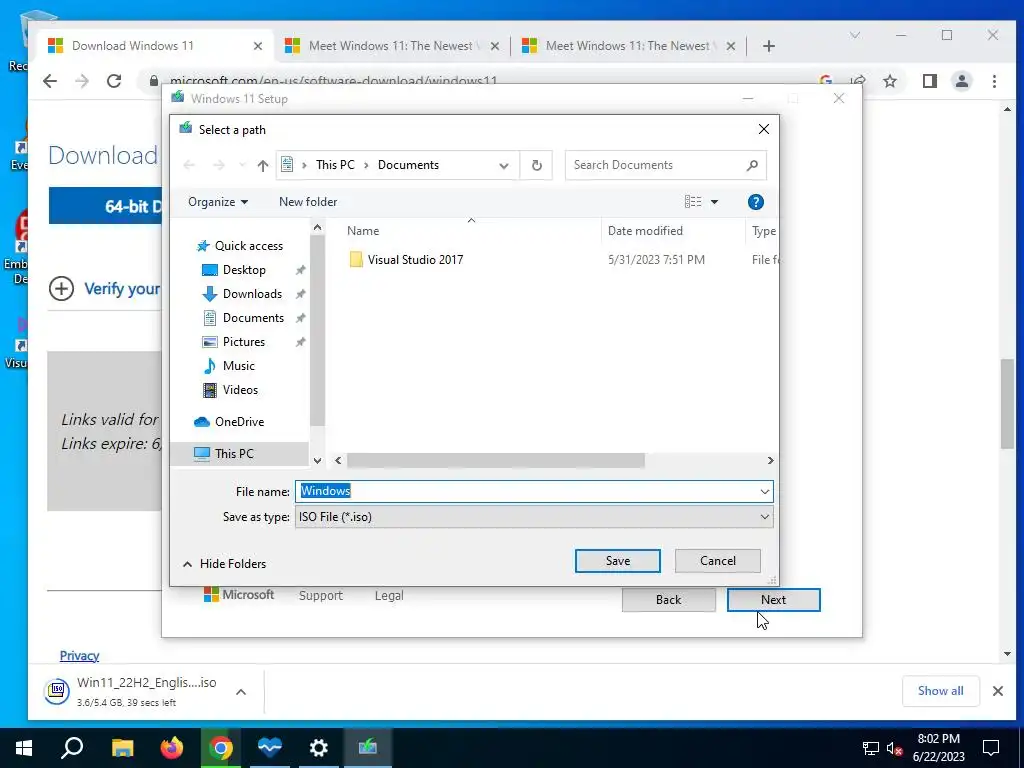Open File Explorer from taskbar

pyautogui.click(x=122, y=748)
